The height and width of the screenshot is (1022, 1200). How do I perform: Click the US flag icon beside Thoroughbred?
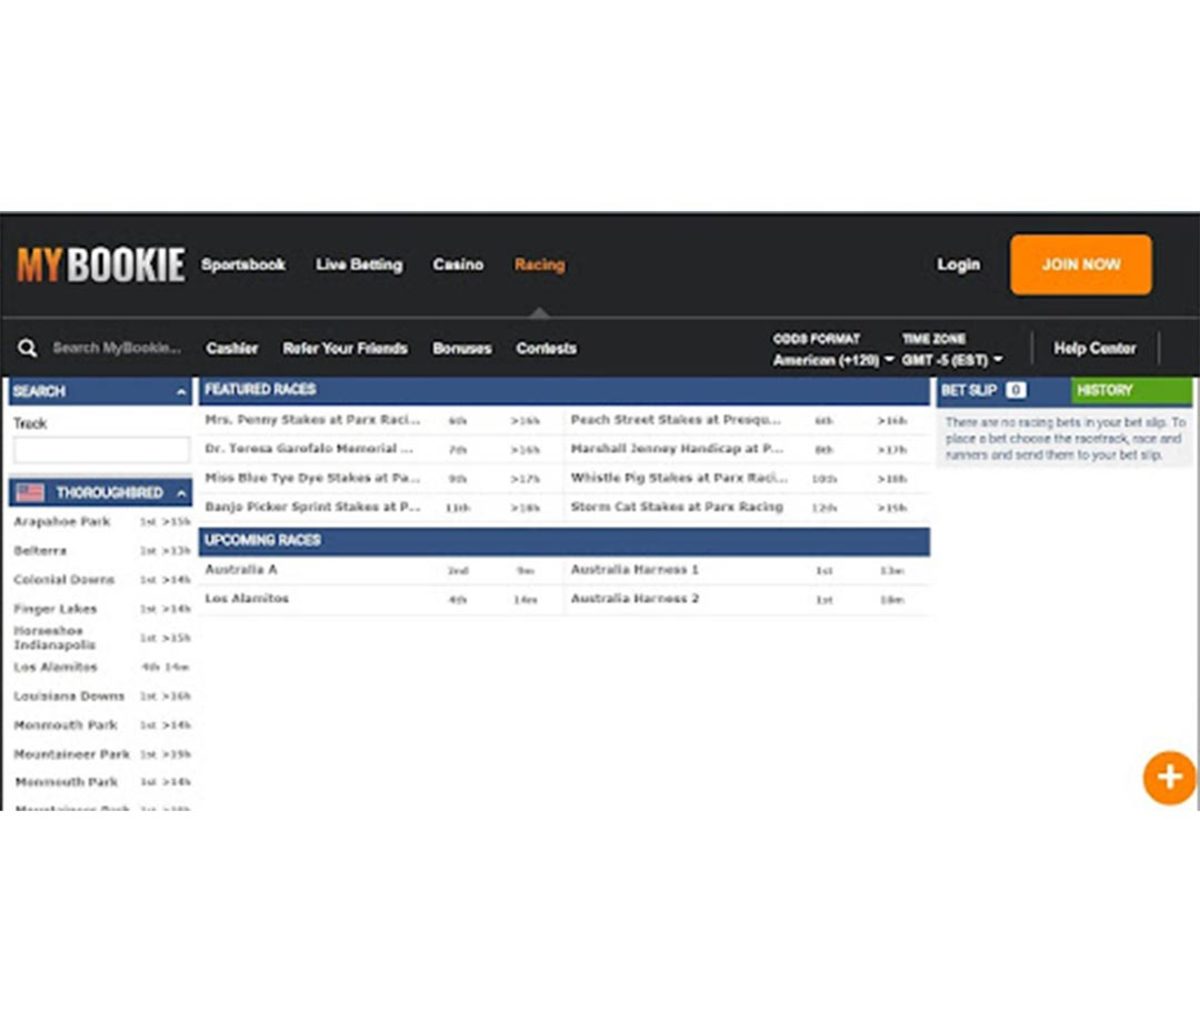30,492
